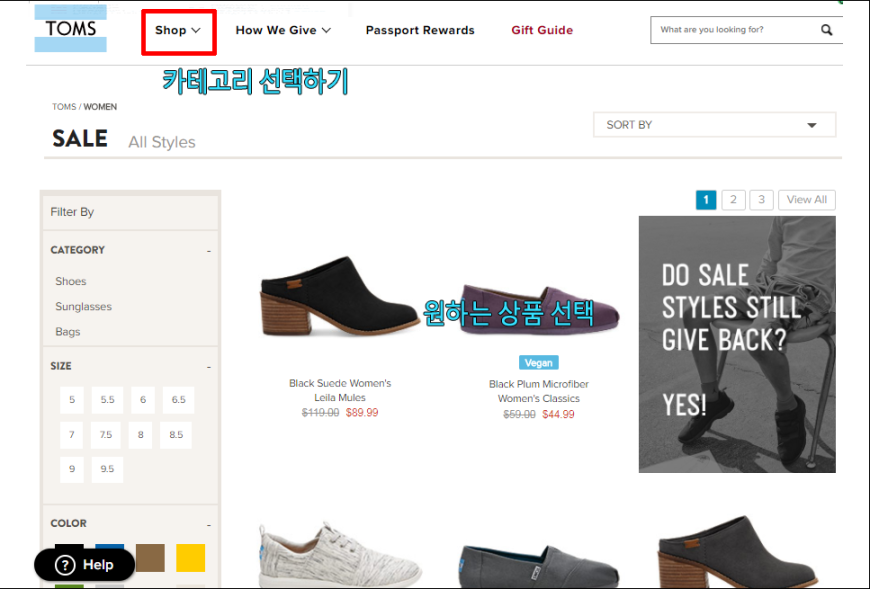Filter category by Sunglasses
Viewport: 870px width, 589px height.
pyautogui.click(x=83, y=306)
